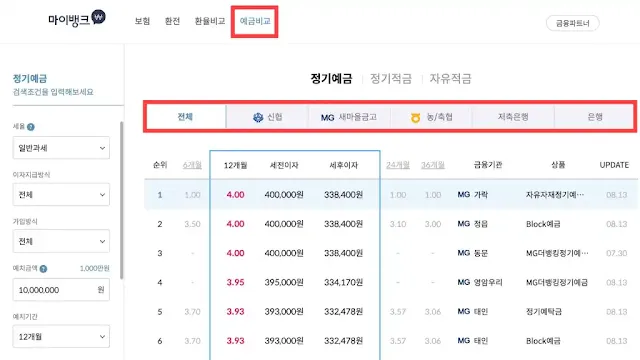Click the 정읍 institution name
The height and width of the screenshot is (360, 640).
point(481,224)
